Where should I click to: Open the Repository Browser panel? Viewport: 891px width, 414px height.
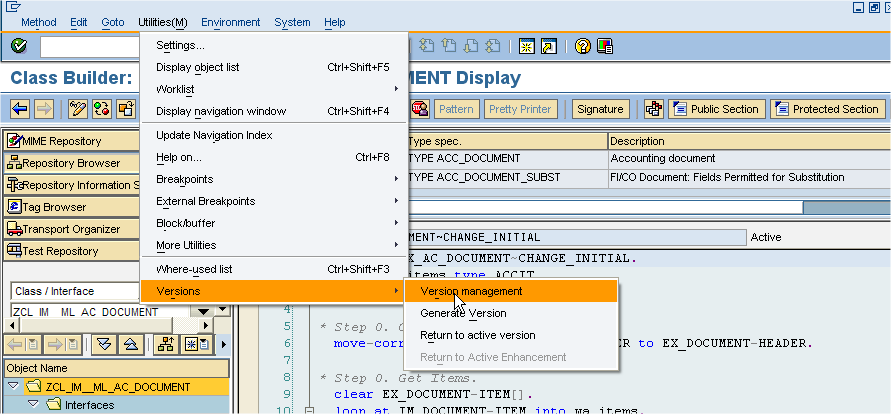(x=72, y=163)
